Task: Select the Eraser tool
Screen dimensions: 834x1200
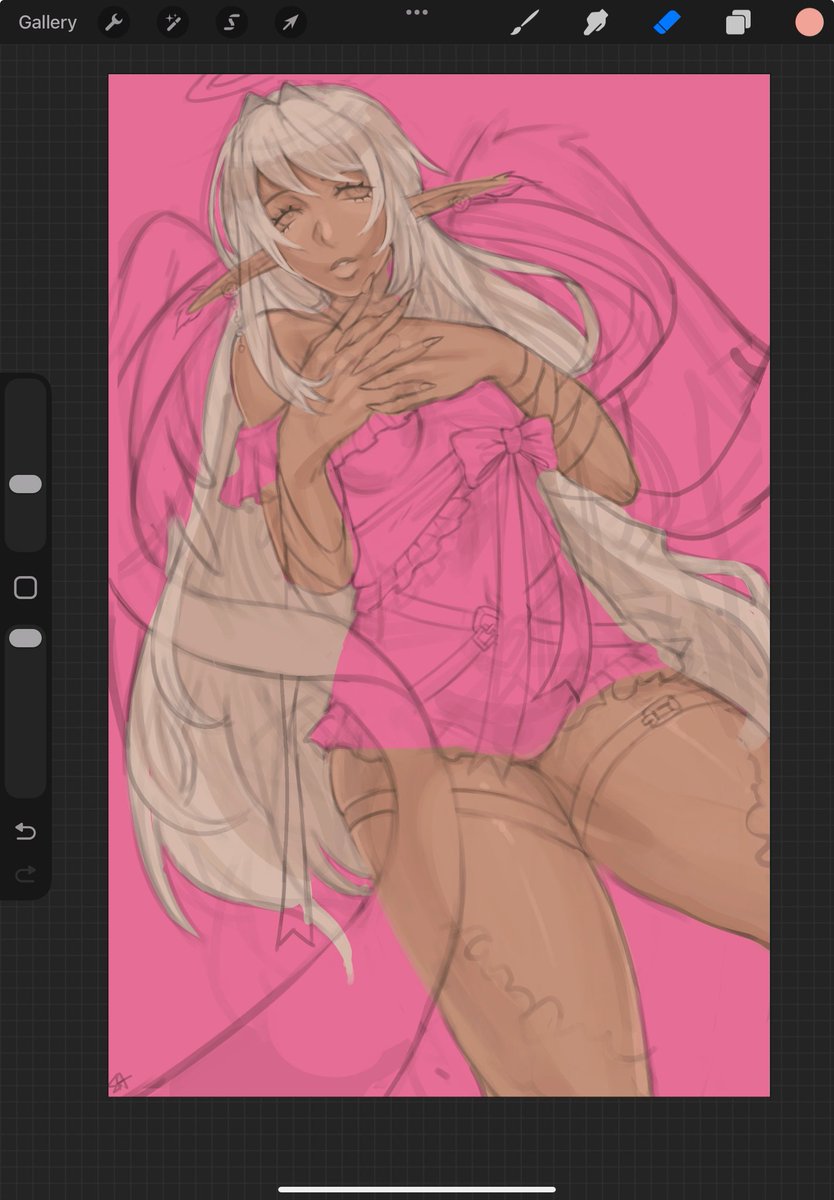Action: coord(667,22)
